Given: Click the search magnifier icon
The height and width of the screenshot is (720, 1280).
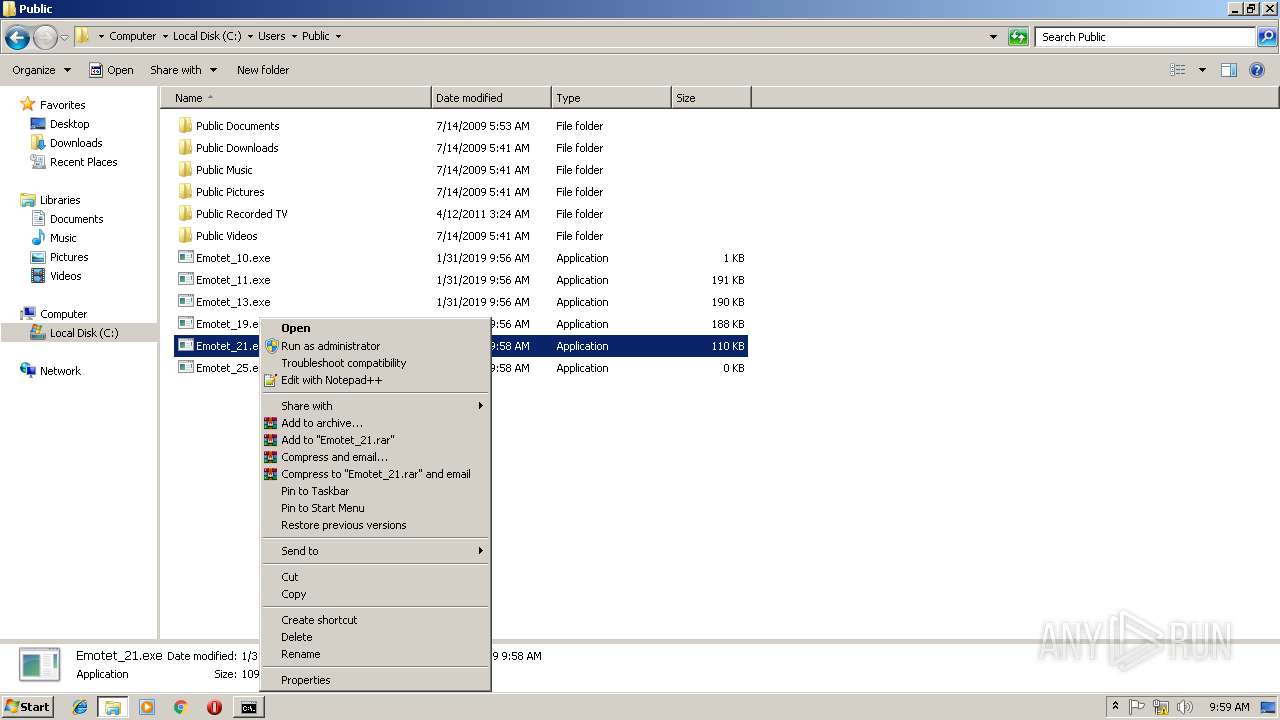Looking at the screenshot, I should coord(1267,37).
